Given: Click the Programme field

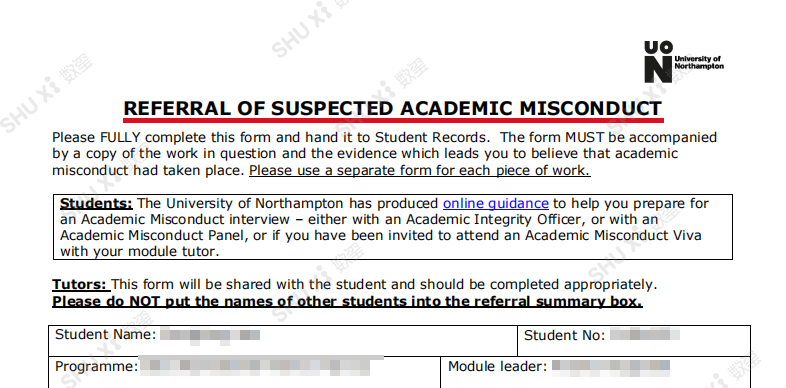Looking at the screenshot, I should coord(245,372).
